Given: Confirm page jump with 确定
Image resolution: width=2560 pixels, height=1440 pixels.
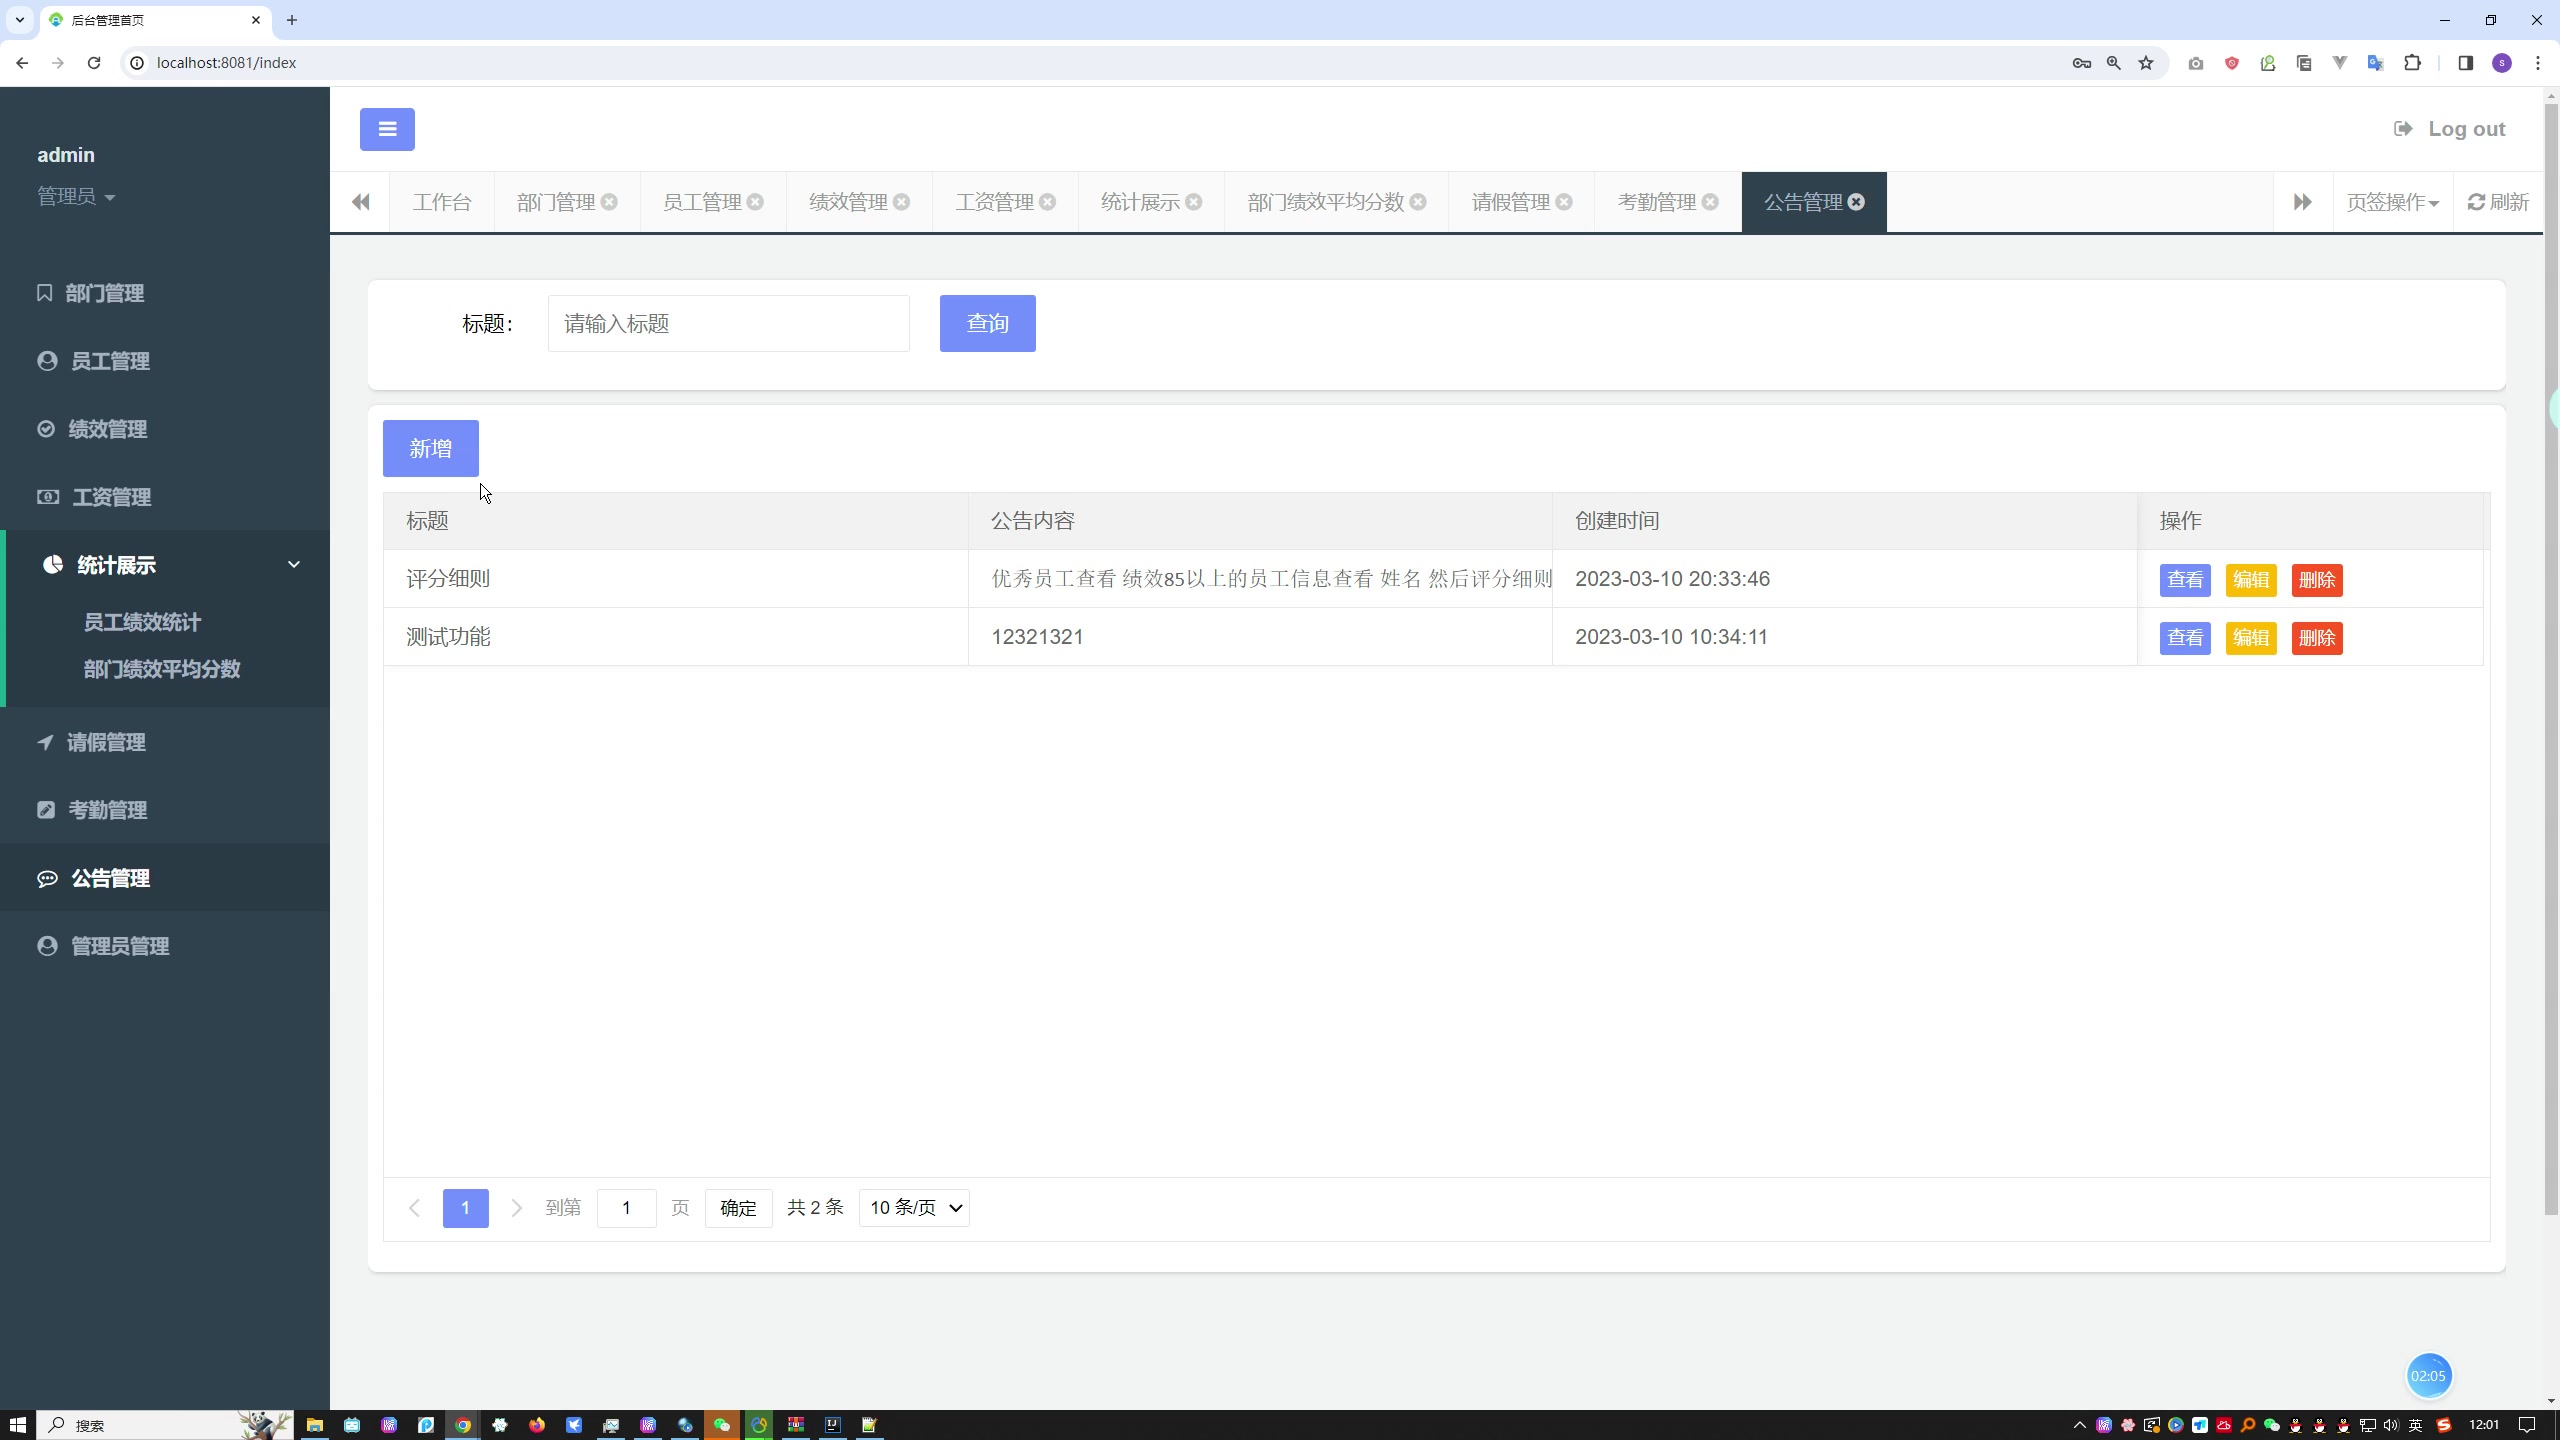Looking at the screenshot, I should [x=738, y=1208].
